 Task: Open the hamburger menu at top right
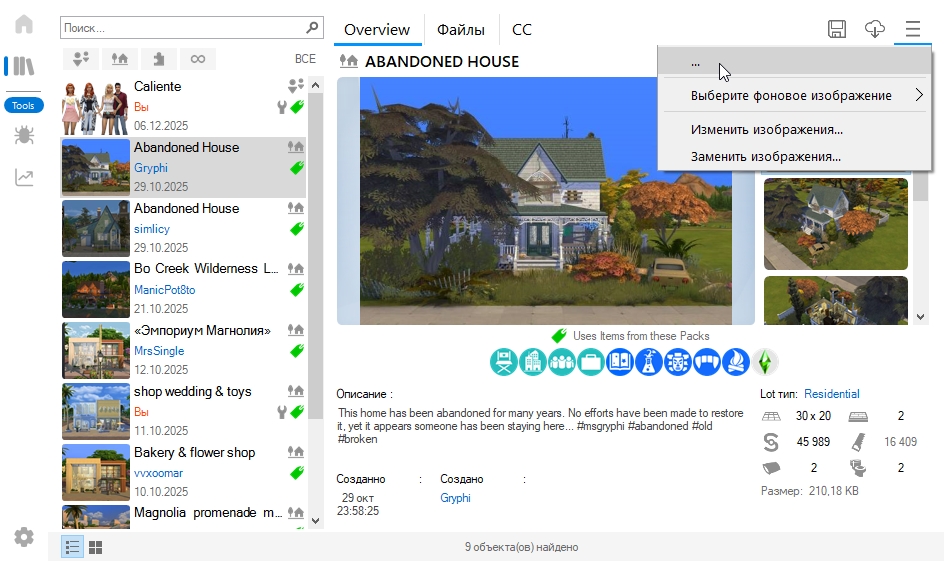pos(913,29)
